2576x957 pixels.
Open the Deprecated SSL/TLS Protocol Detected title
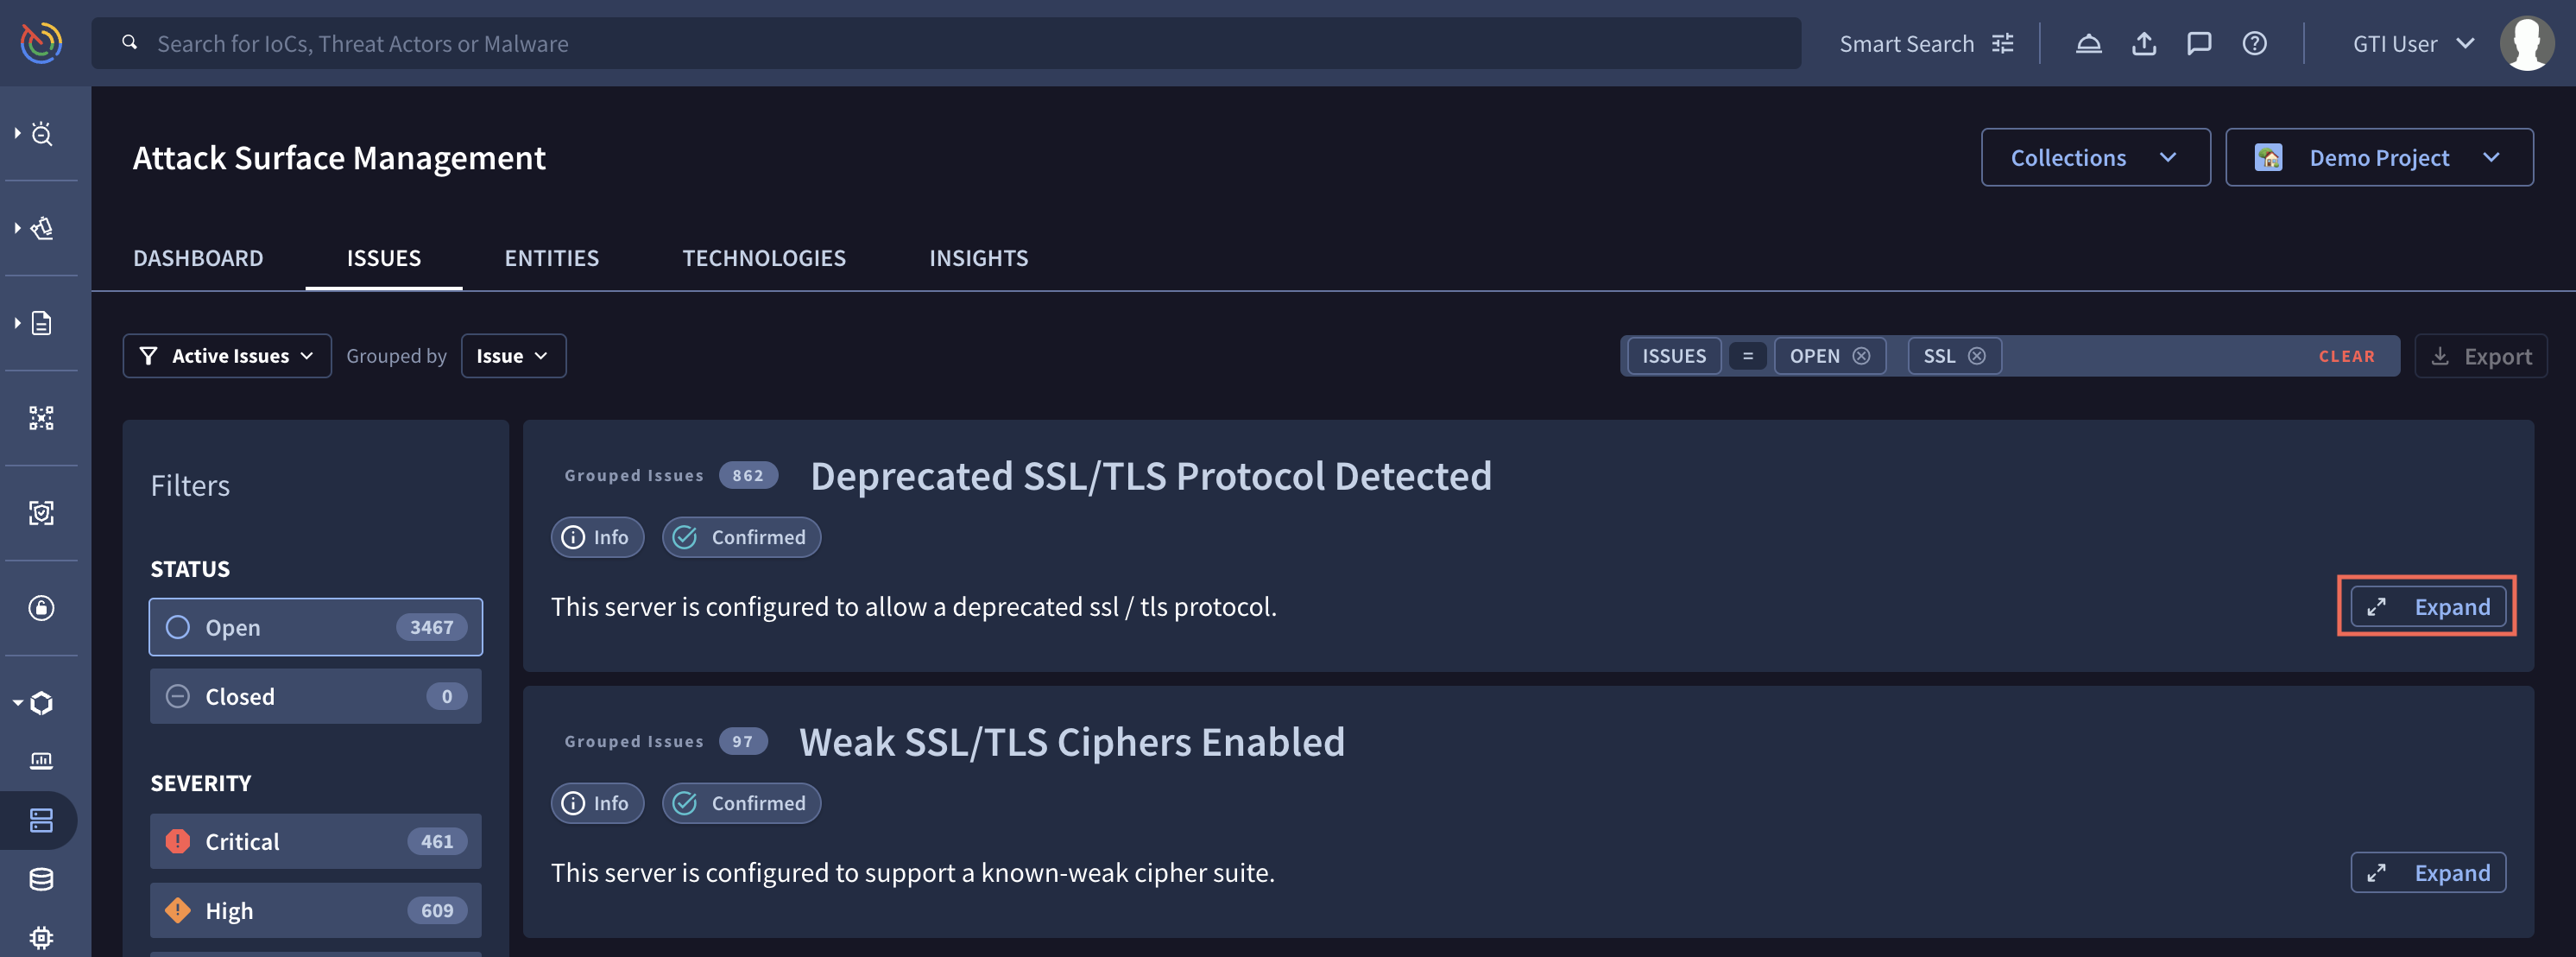1151,476
